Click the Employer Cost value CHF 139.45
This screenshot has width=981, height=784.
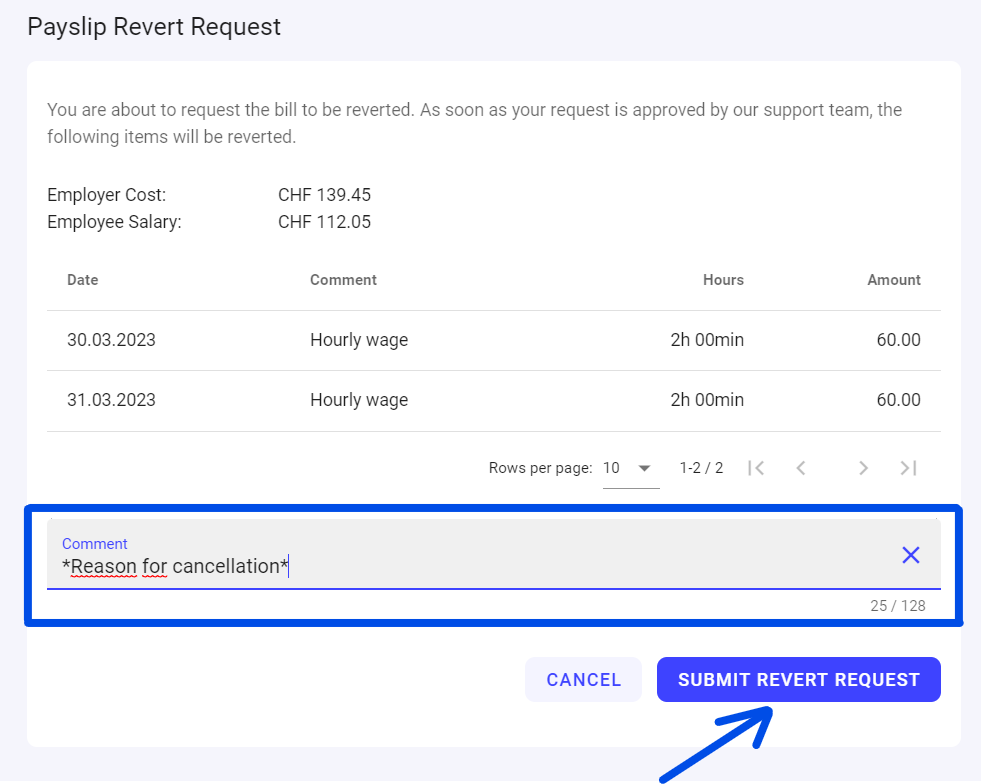[x=324, y=195]
